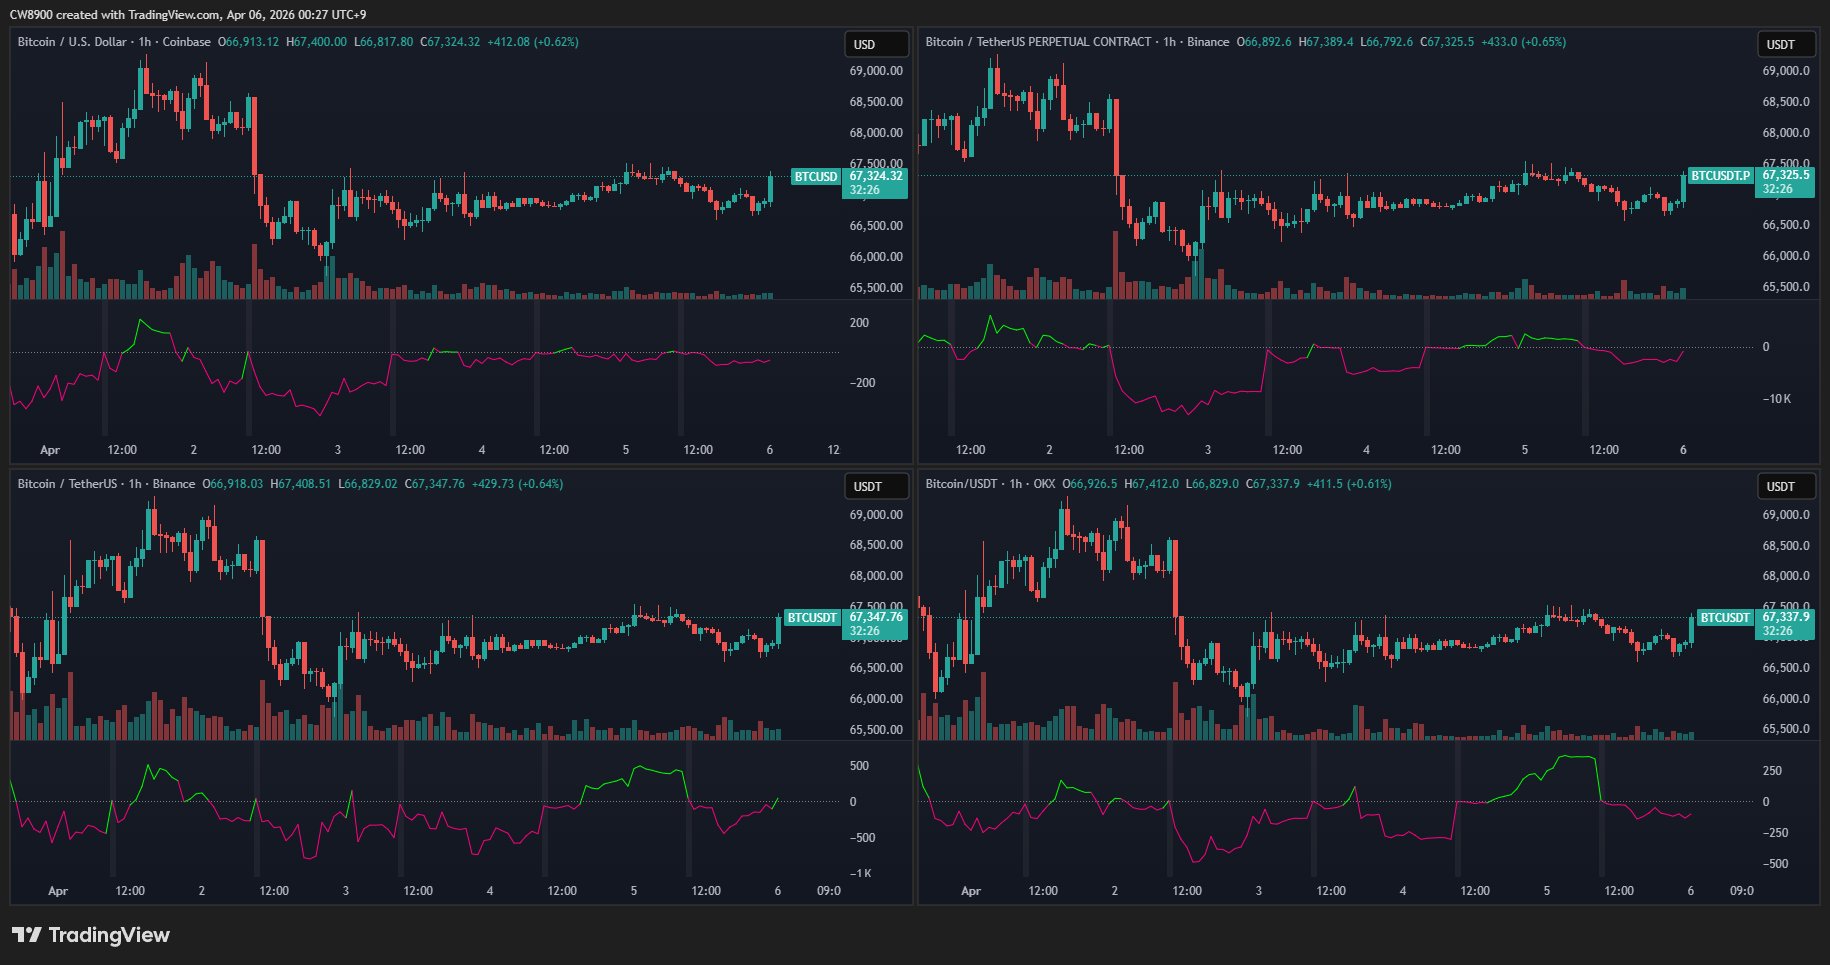Click the low value L66,792.6
Image resolution: width=1830 pixels, height=965 pixels.
[1386, 42]
